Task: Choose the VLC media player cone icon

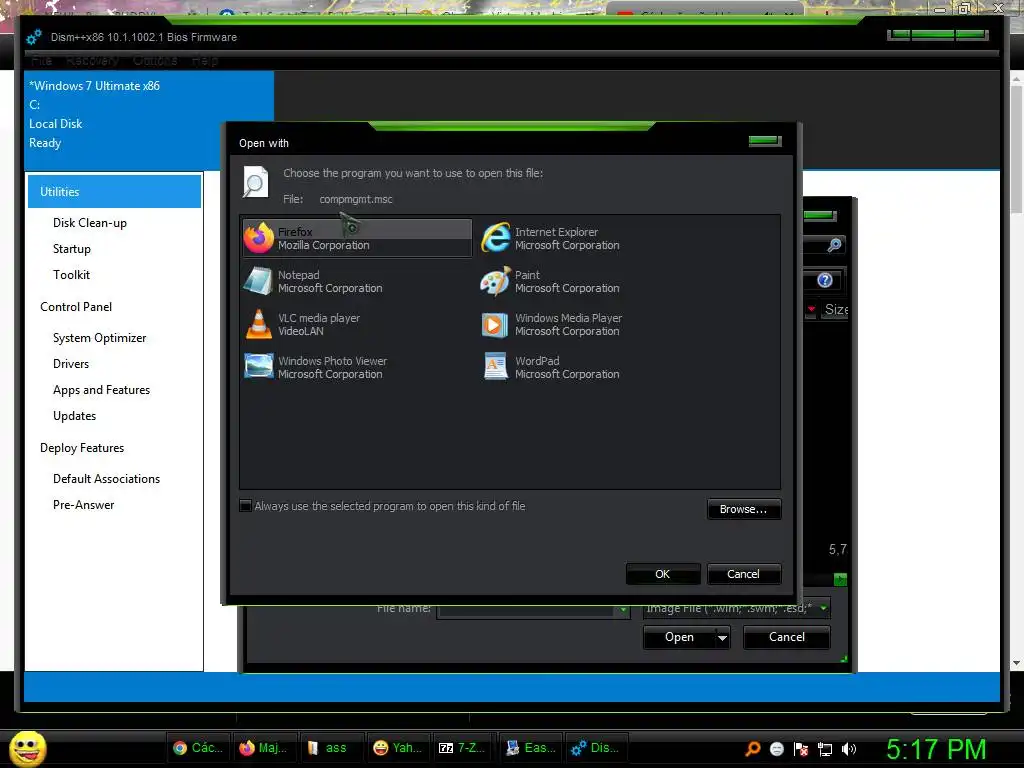Action: [259, 324]
